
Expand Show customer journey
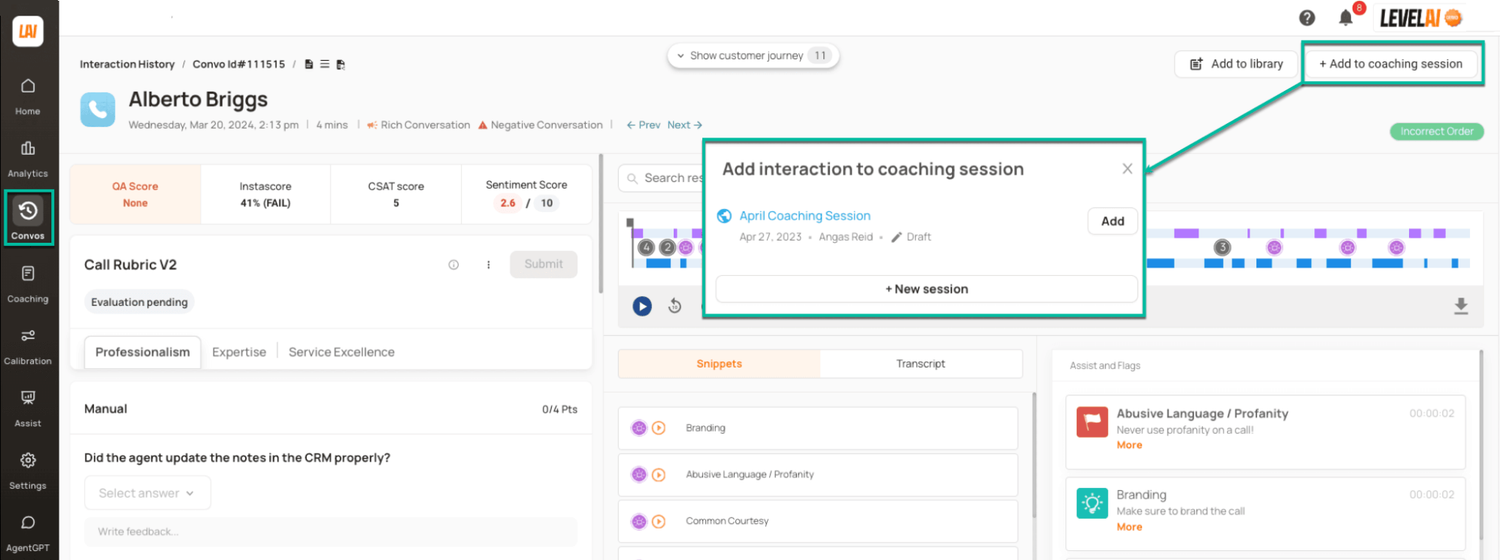(754, 56)
